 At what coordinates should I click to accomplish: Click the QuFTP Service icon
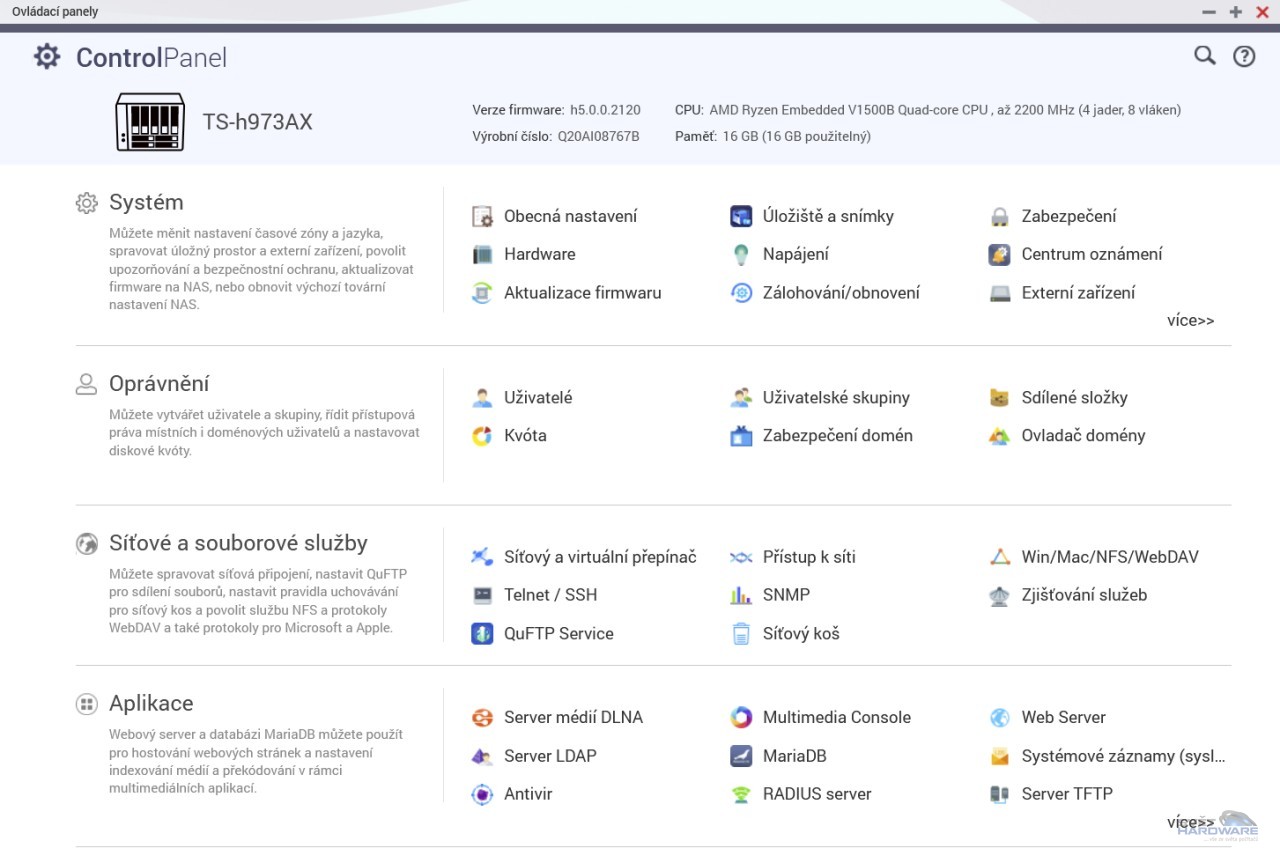(x=482, y=634)
